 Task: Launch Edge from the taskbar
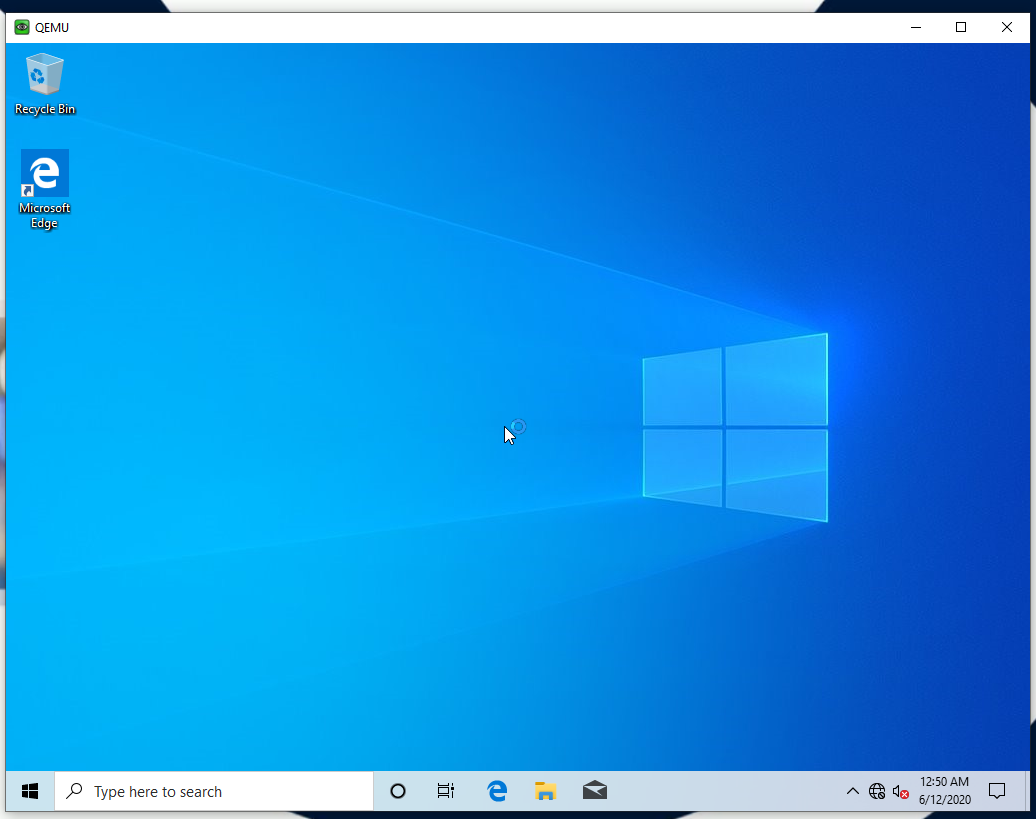click(x=497, y=791)
